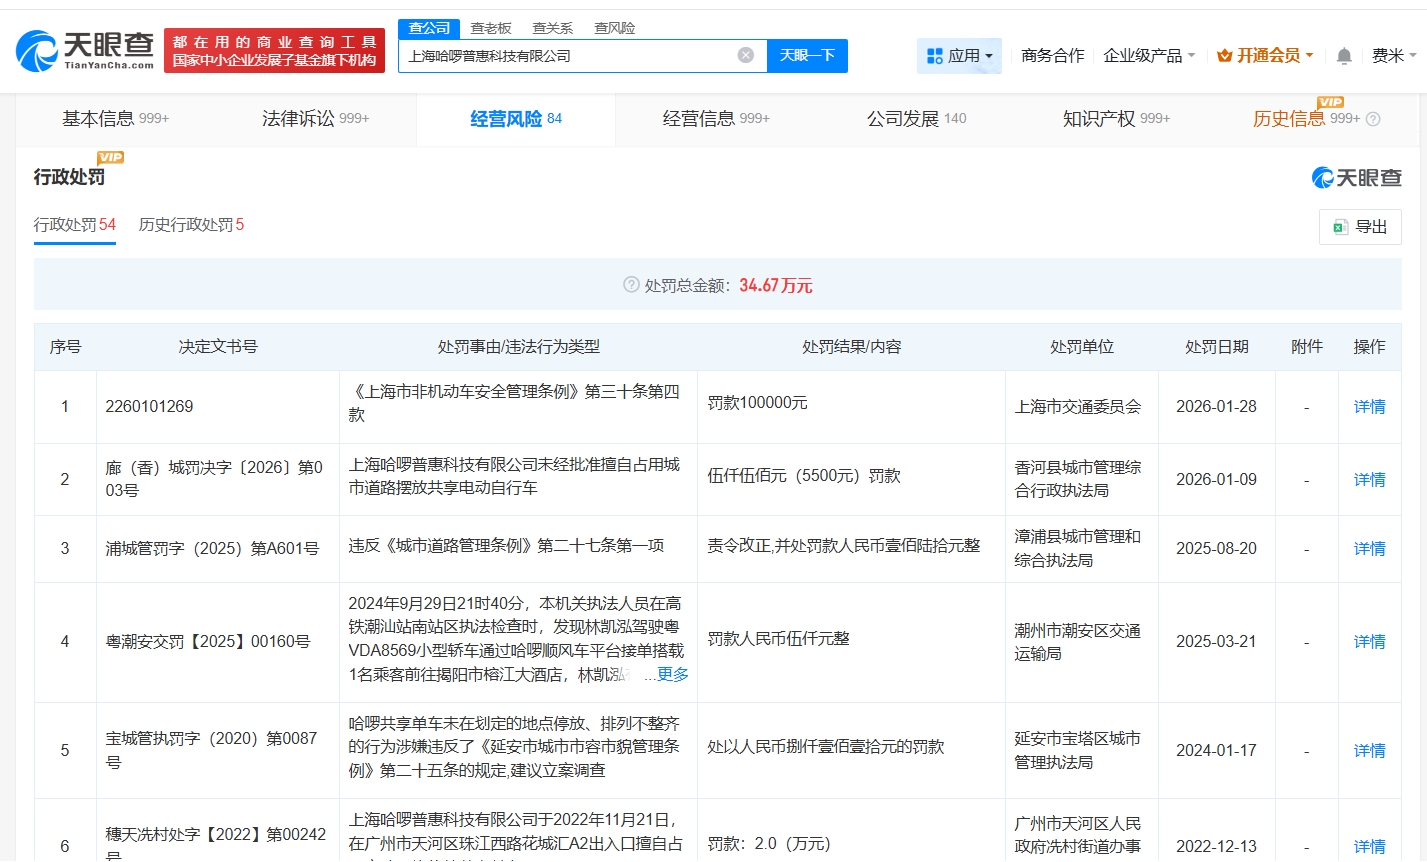
Task: Switch to the 知识产权 tab
Action: [1115, 119]
